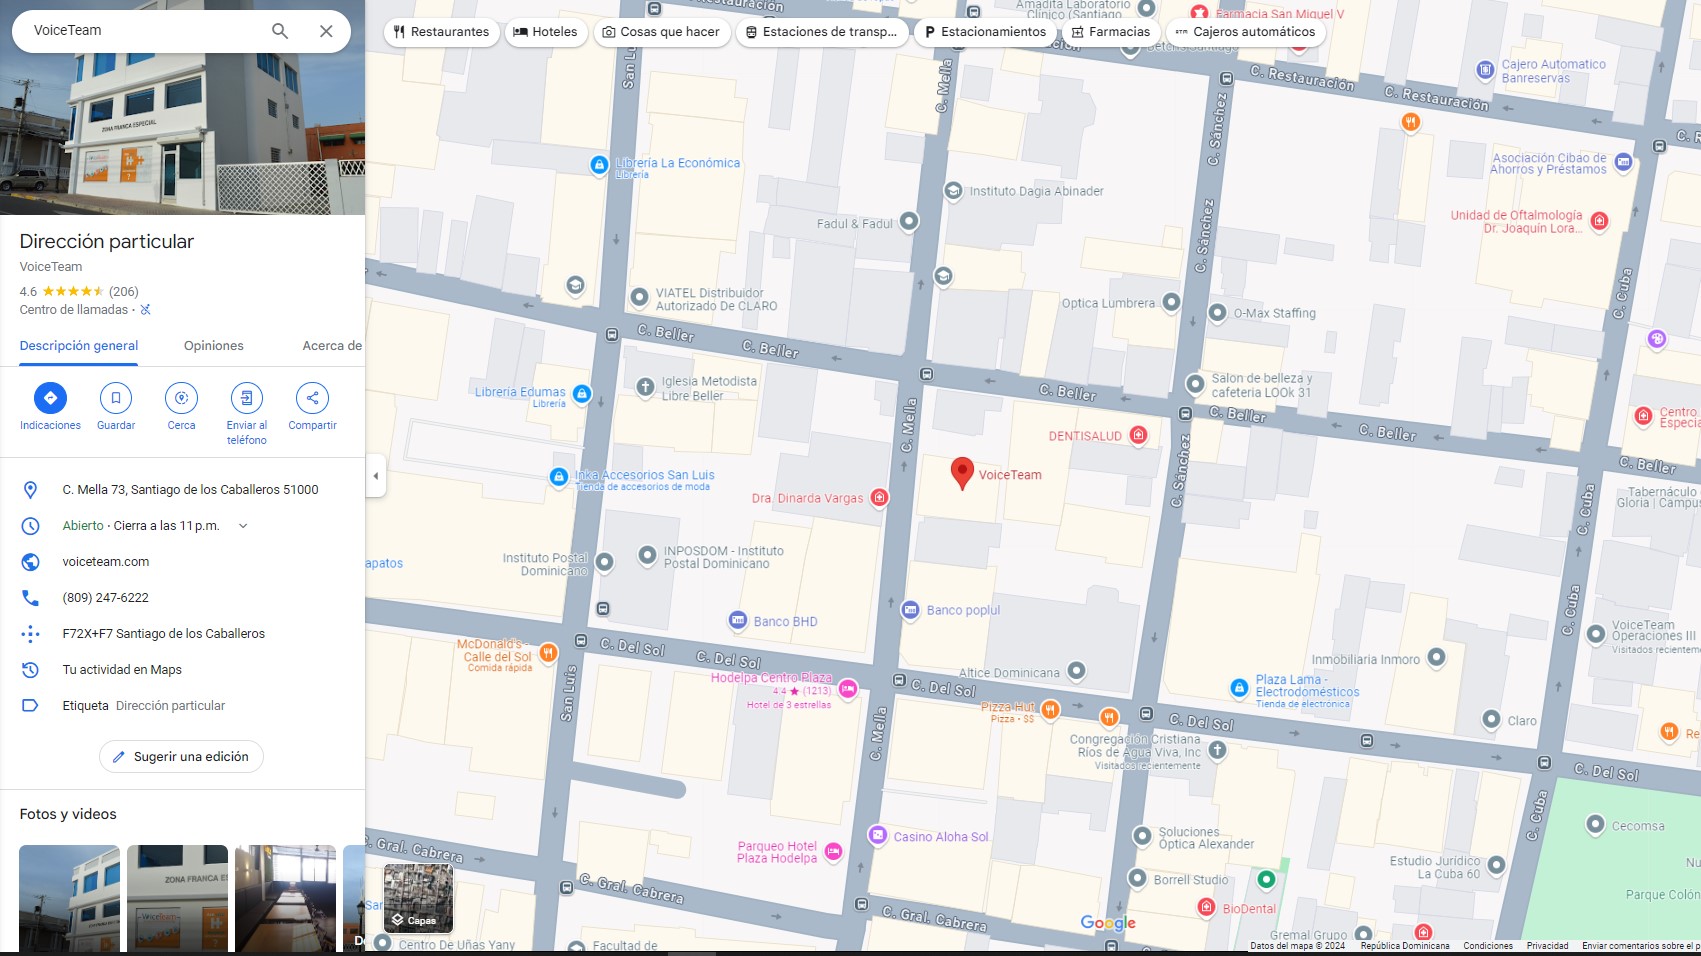
Task: Click the C. Mella 73 address row
Action: [182, 490]
